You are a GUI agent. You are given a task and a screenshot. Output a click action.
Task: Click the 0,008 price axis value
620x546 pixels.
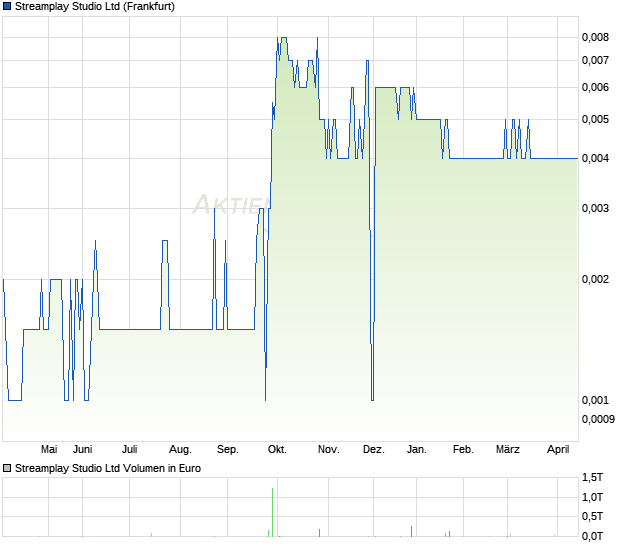tap(595, 37)
